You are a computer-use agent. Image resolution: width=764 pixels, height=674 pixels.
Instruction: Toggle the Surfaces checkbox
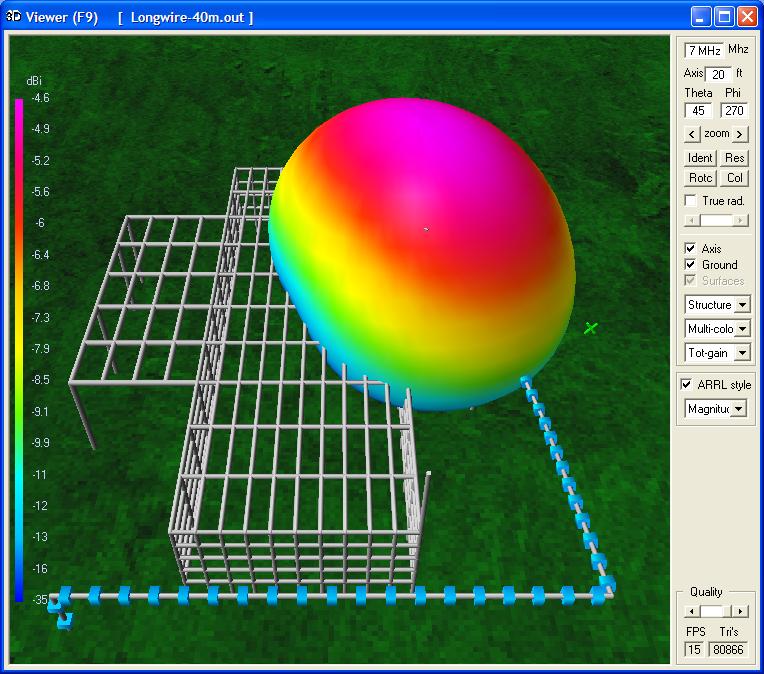pos(690,280)
